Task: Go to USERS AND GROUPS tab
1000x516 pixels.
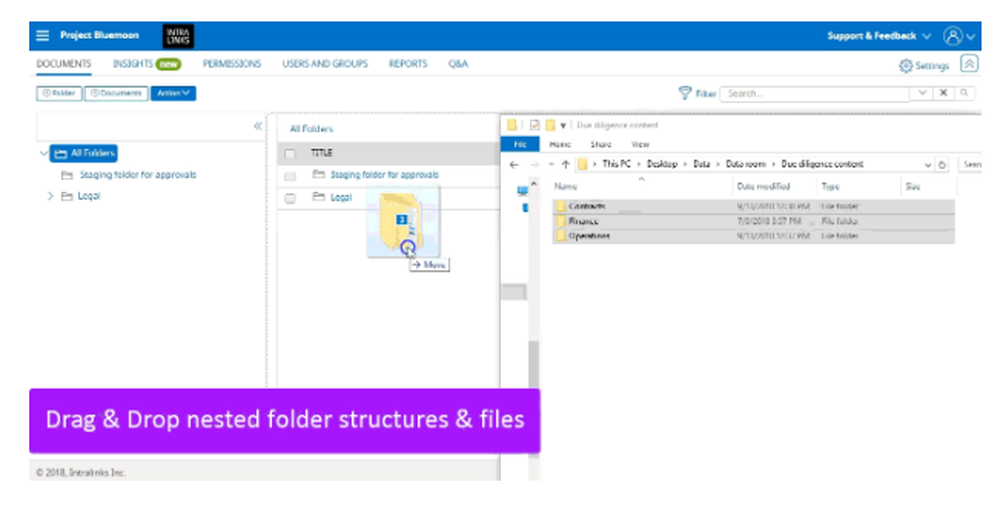Action: tap(325, 64)
